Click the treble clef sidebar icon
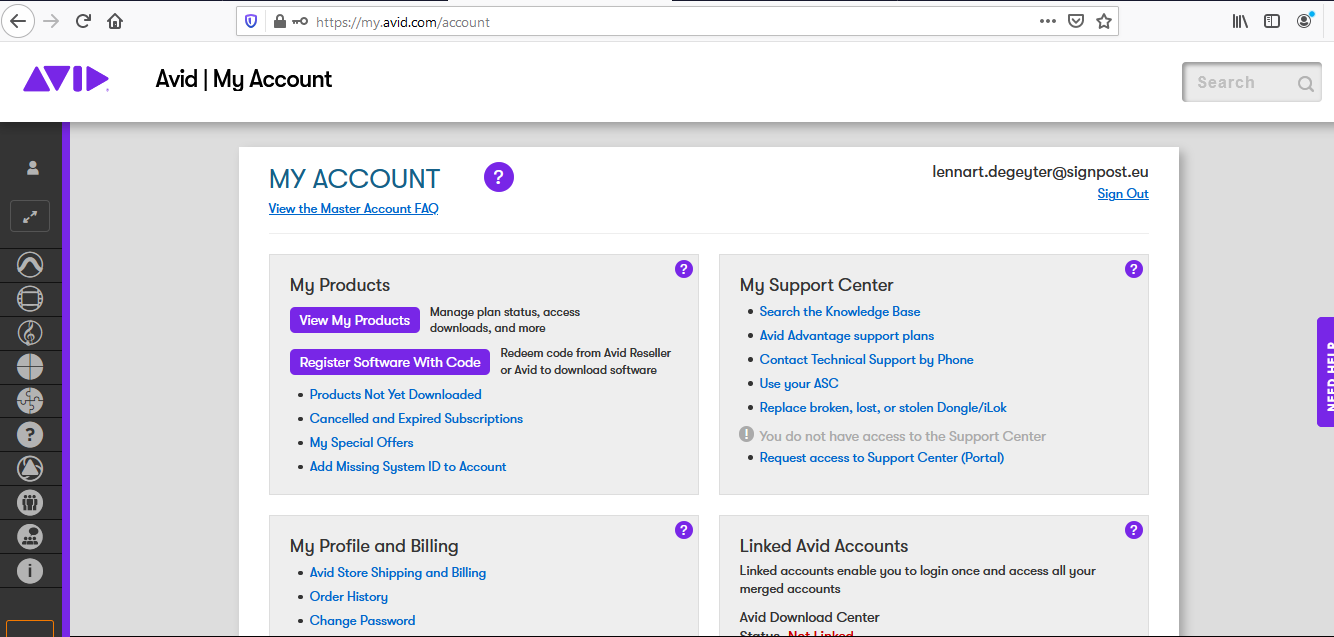 [x=30, y=332]
